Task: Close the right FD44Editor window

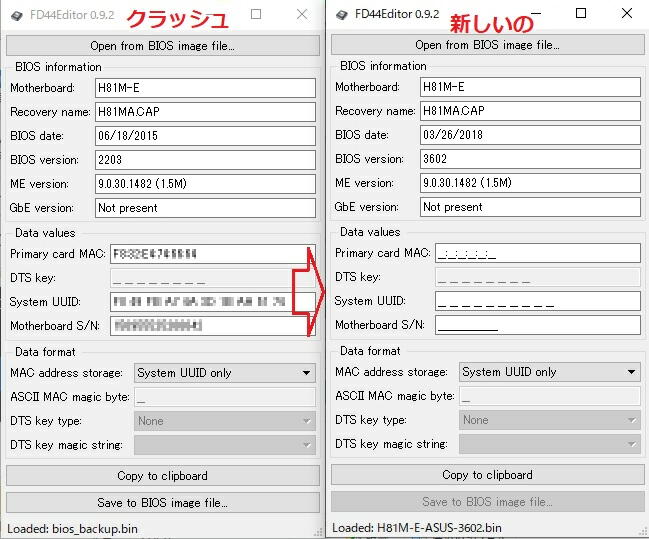Action: (x=627, y=13)
